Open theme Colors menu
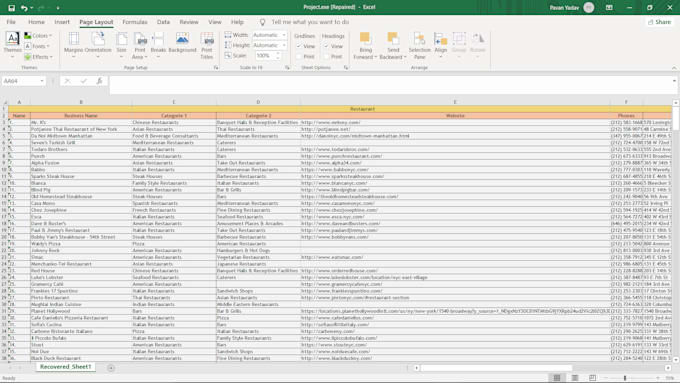Viewport: 680px width, 383px height. [x=38, y=36]
